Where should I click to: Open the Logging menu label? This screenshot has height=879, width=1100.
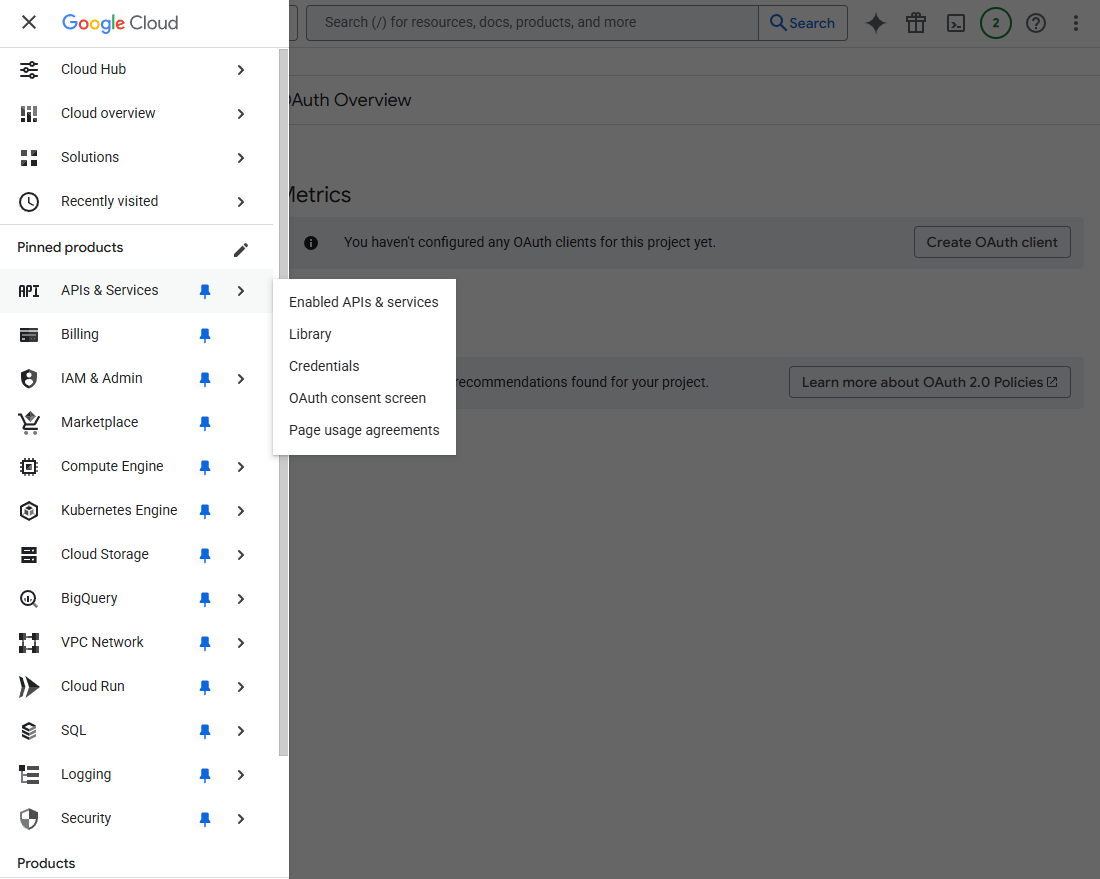86,774
